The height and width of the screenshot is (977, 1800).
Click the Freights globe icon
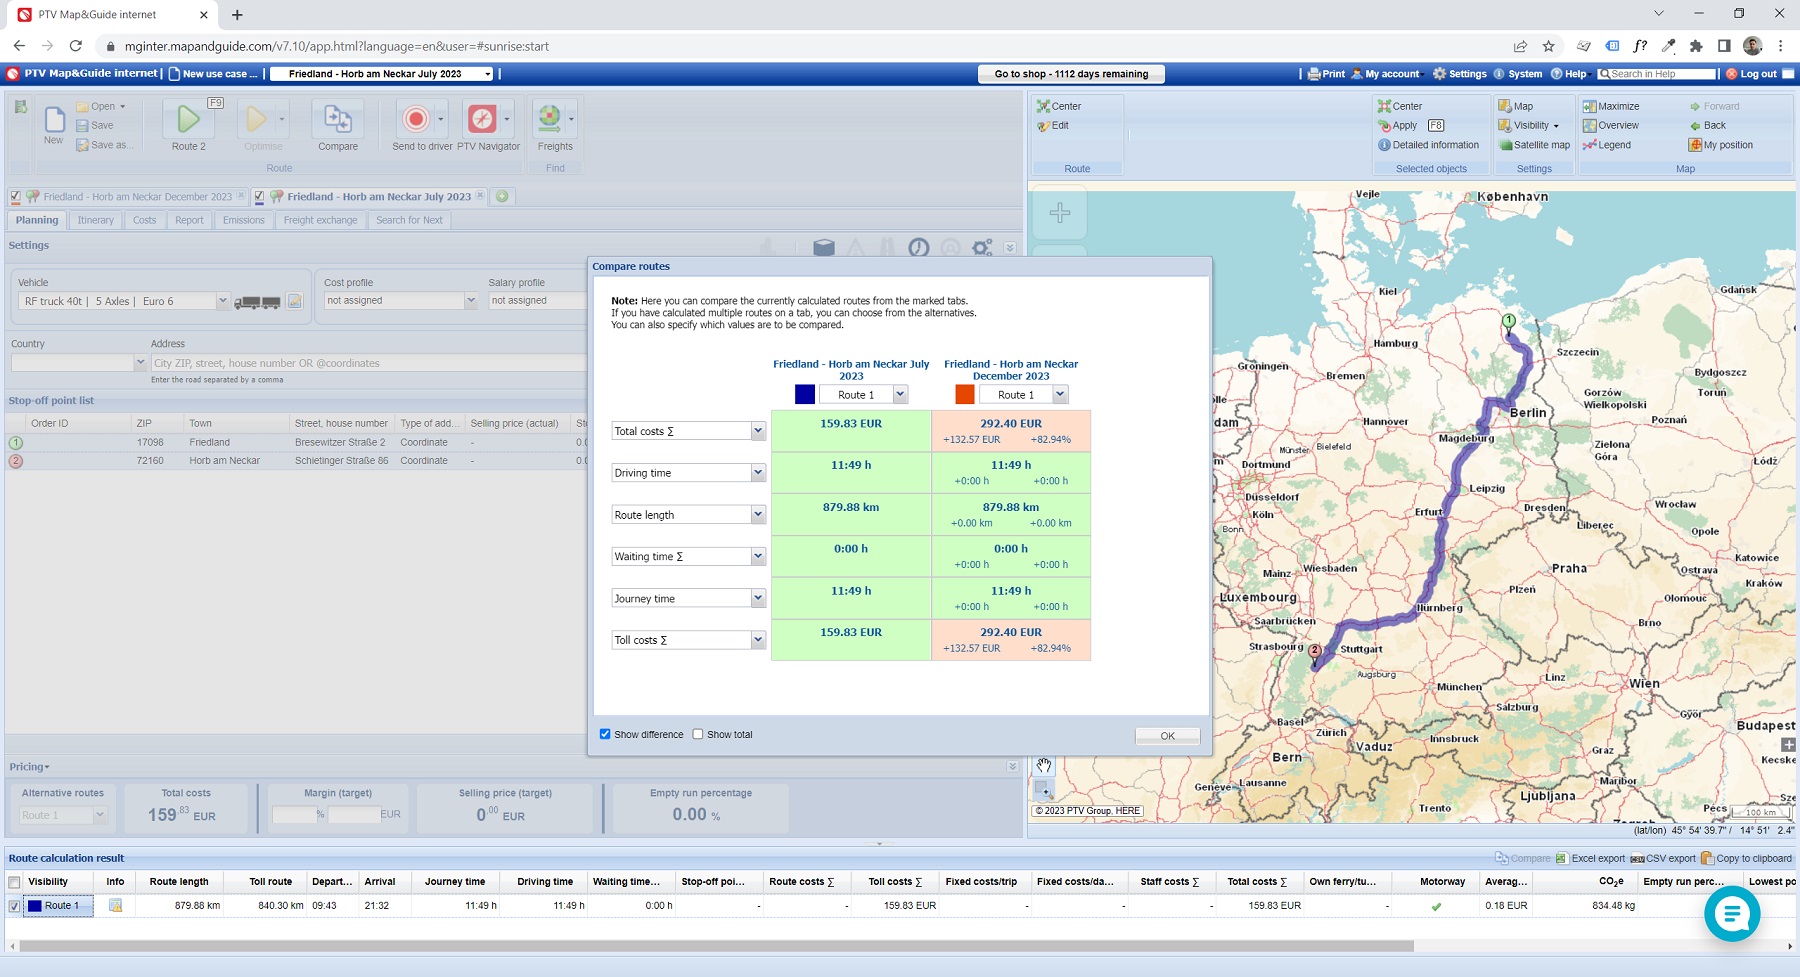click(x=549, y=119)
